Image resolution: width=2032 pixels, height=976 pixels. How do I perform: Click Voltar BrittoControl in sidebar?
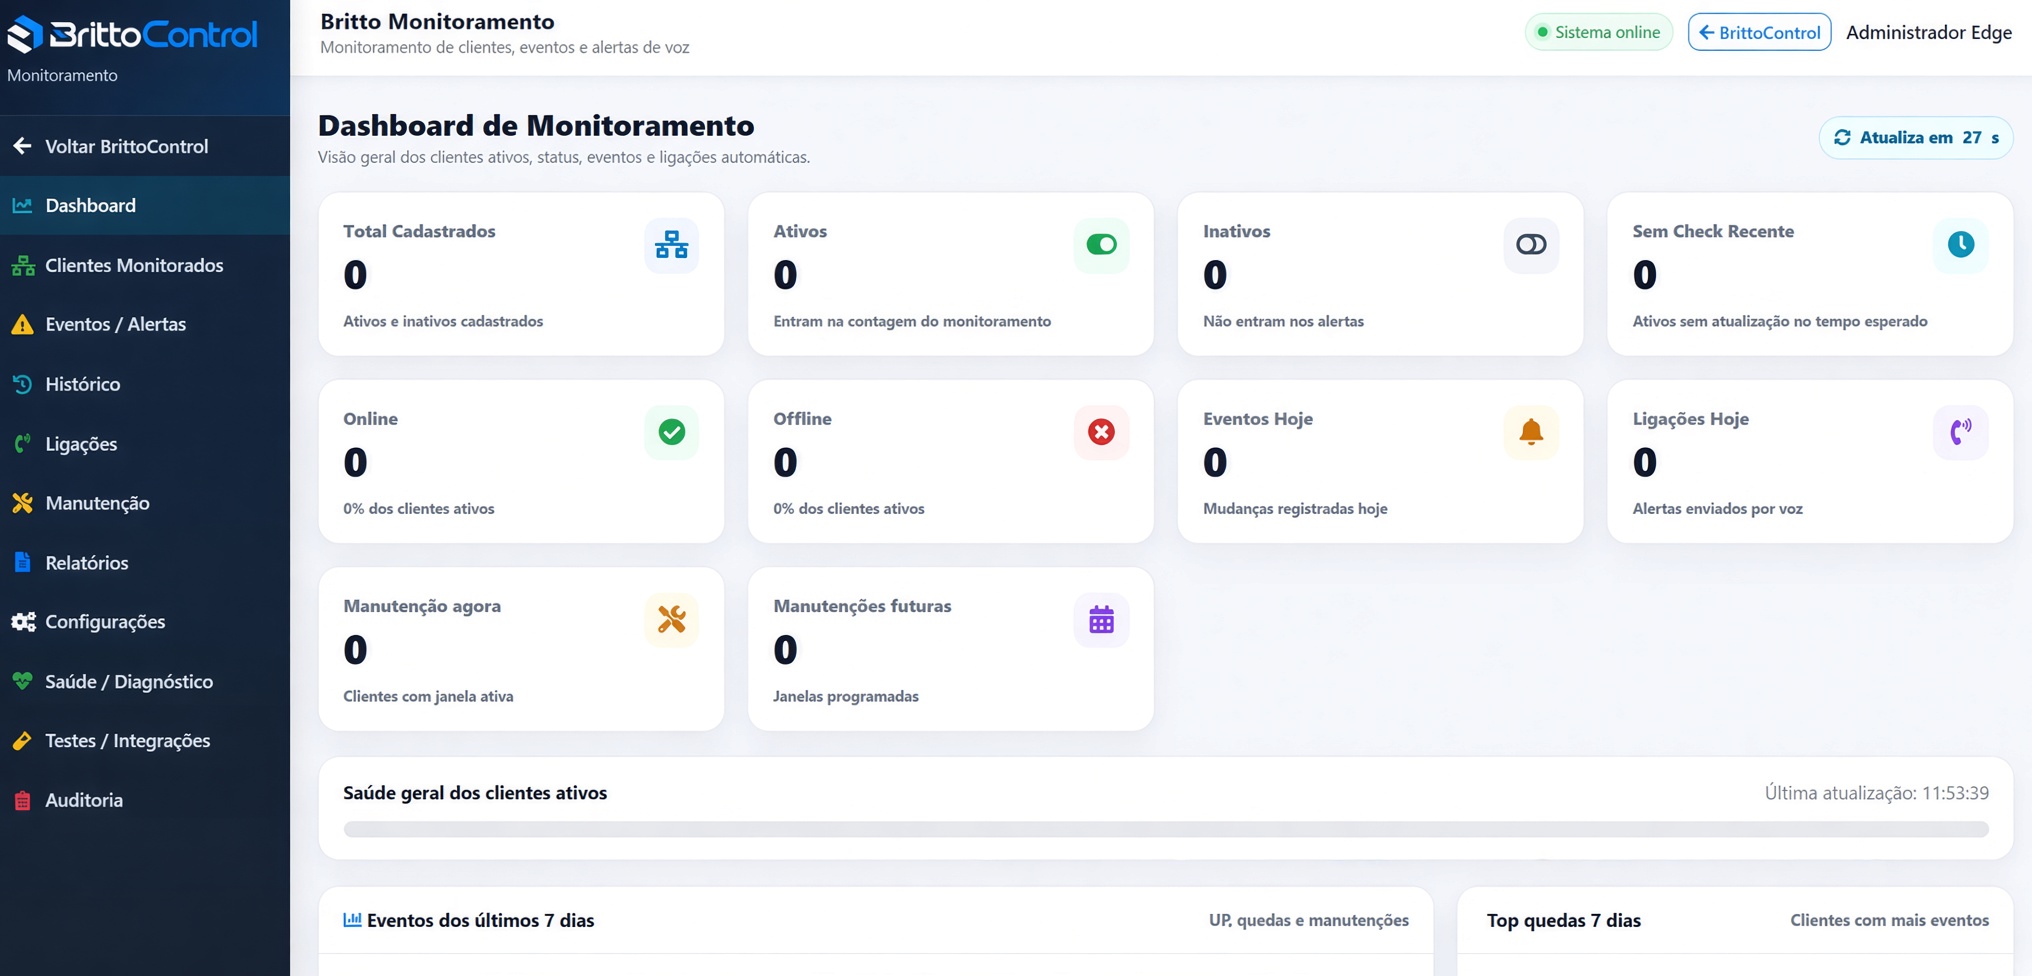[x=145, y=146]
